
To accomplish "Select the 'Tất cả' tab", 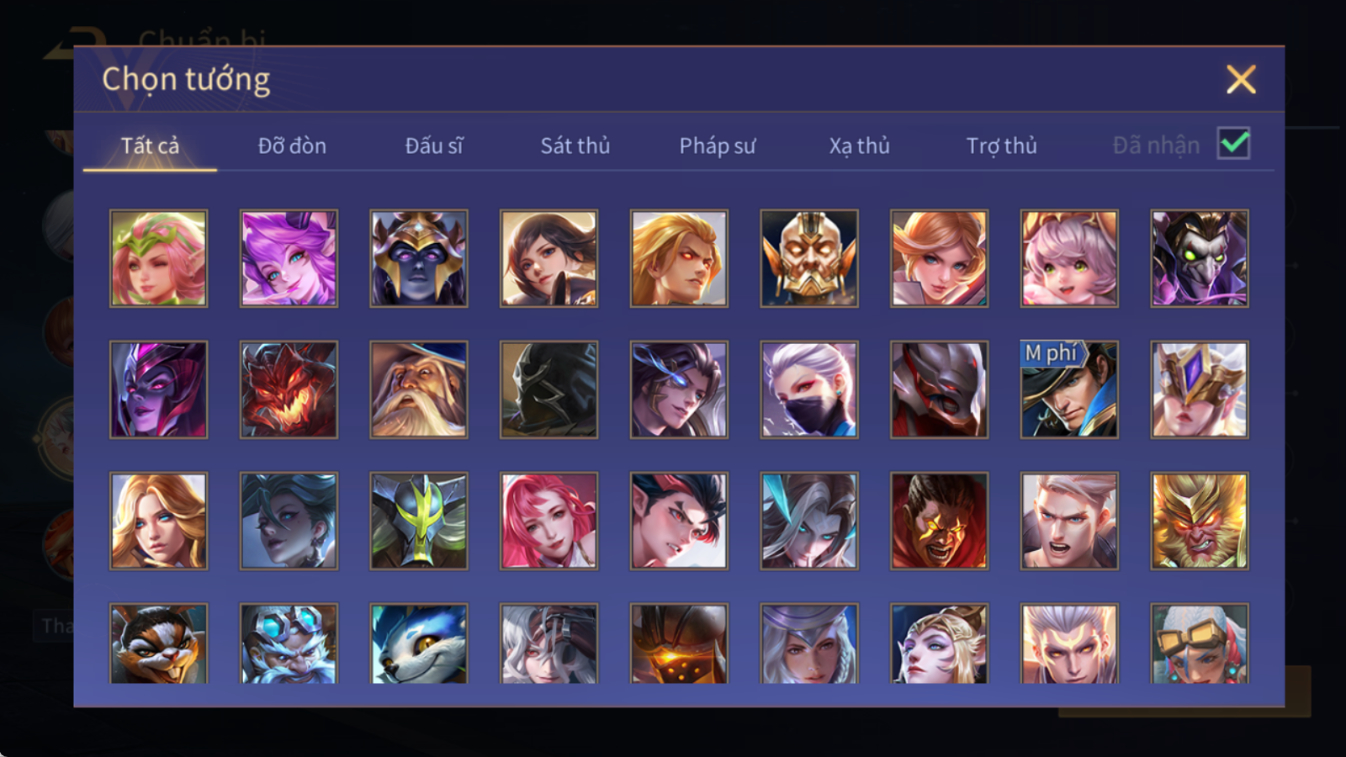I will coord(150,146).
